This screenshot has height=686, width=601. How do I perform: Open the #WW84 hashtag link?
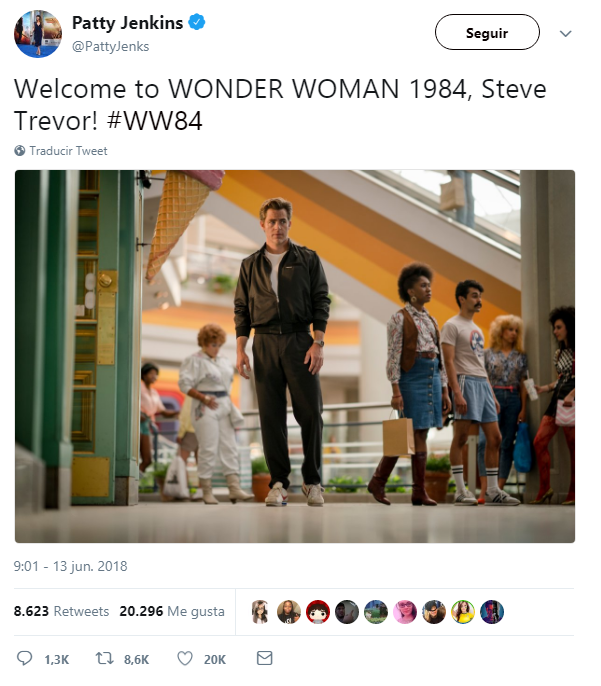154,121
